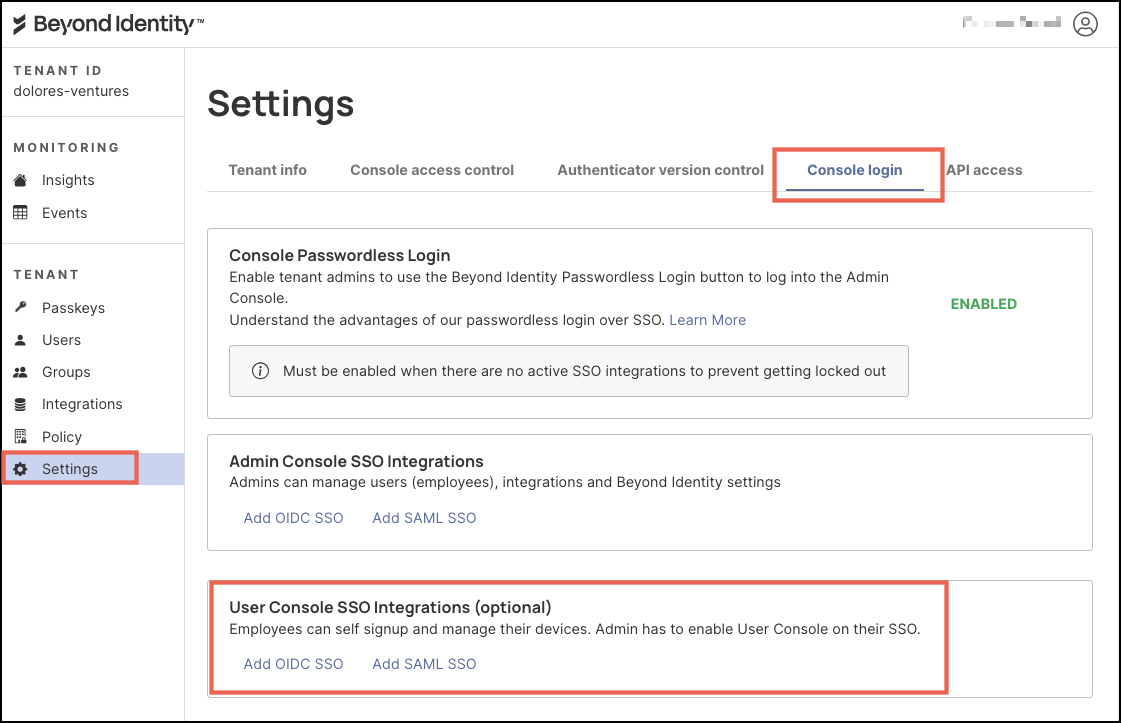Add OIDC SSO for Admin Console
The image size is (1121, 723).
click(x=294, y=518)
